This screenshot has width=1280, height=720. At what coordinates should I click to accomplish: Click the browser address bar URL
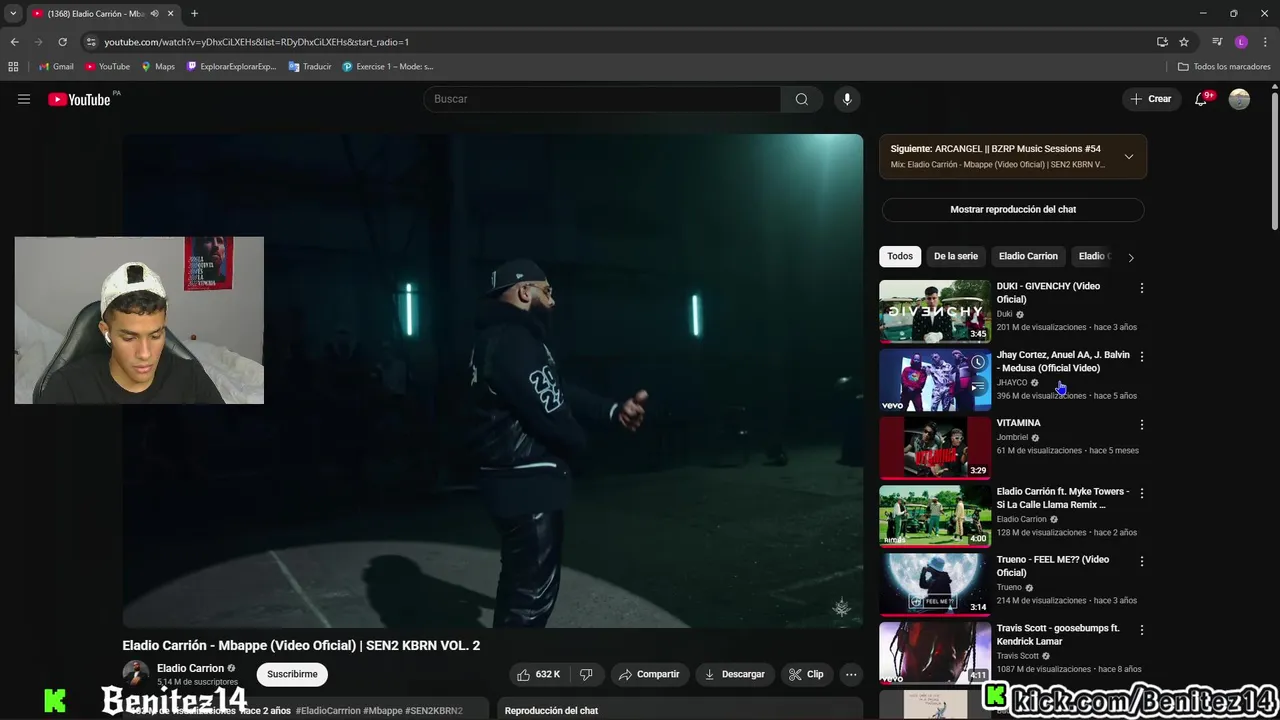click(x=256, y=42)
